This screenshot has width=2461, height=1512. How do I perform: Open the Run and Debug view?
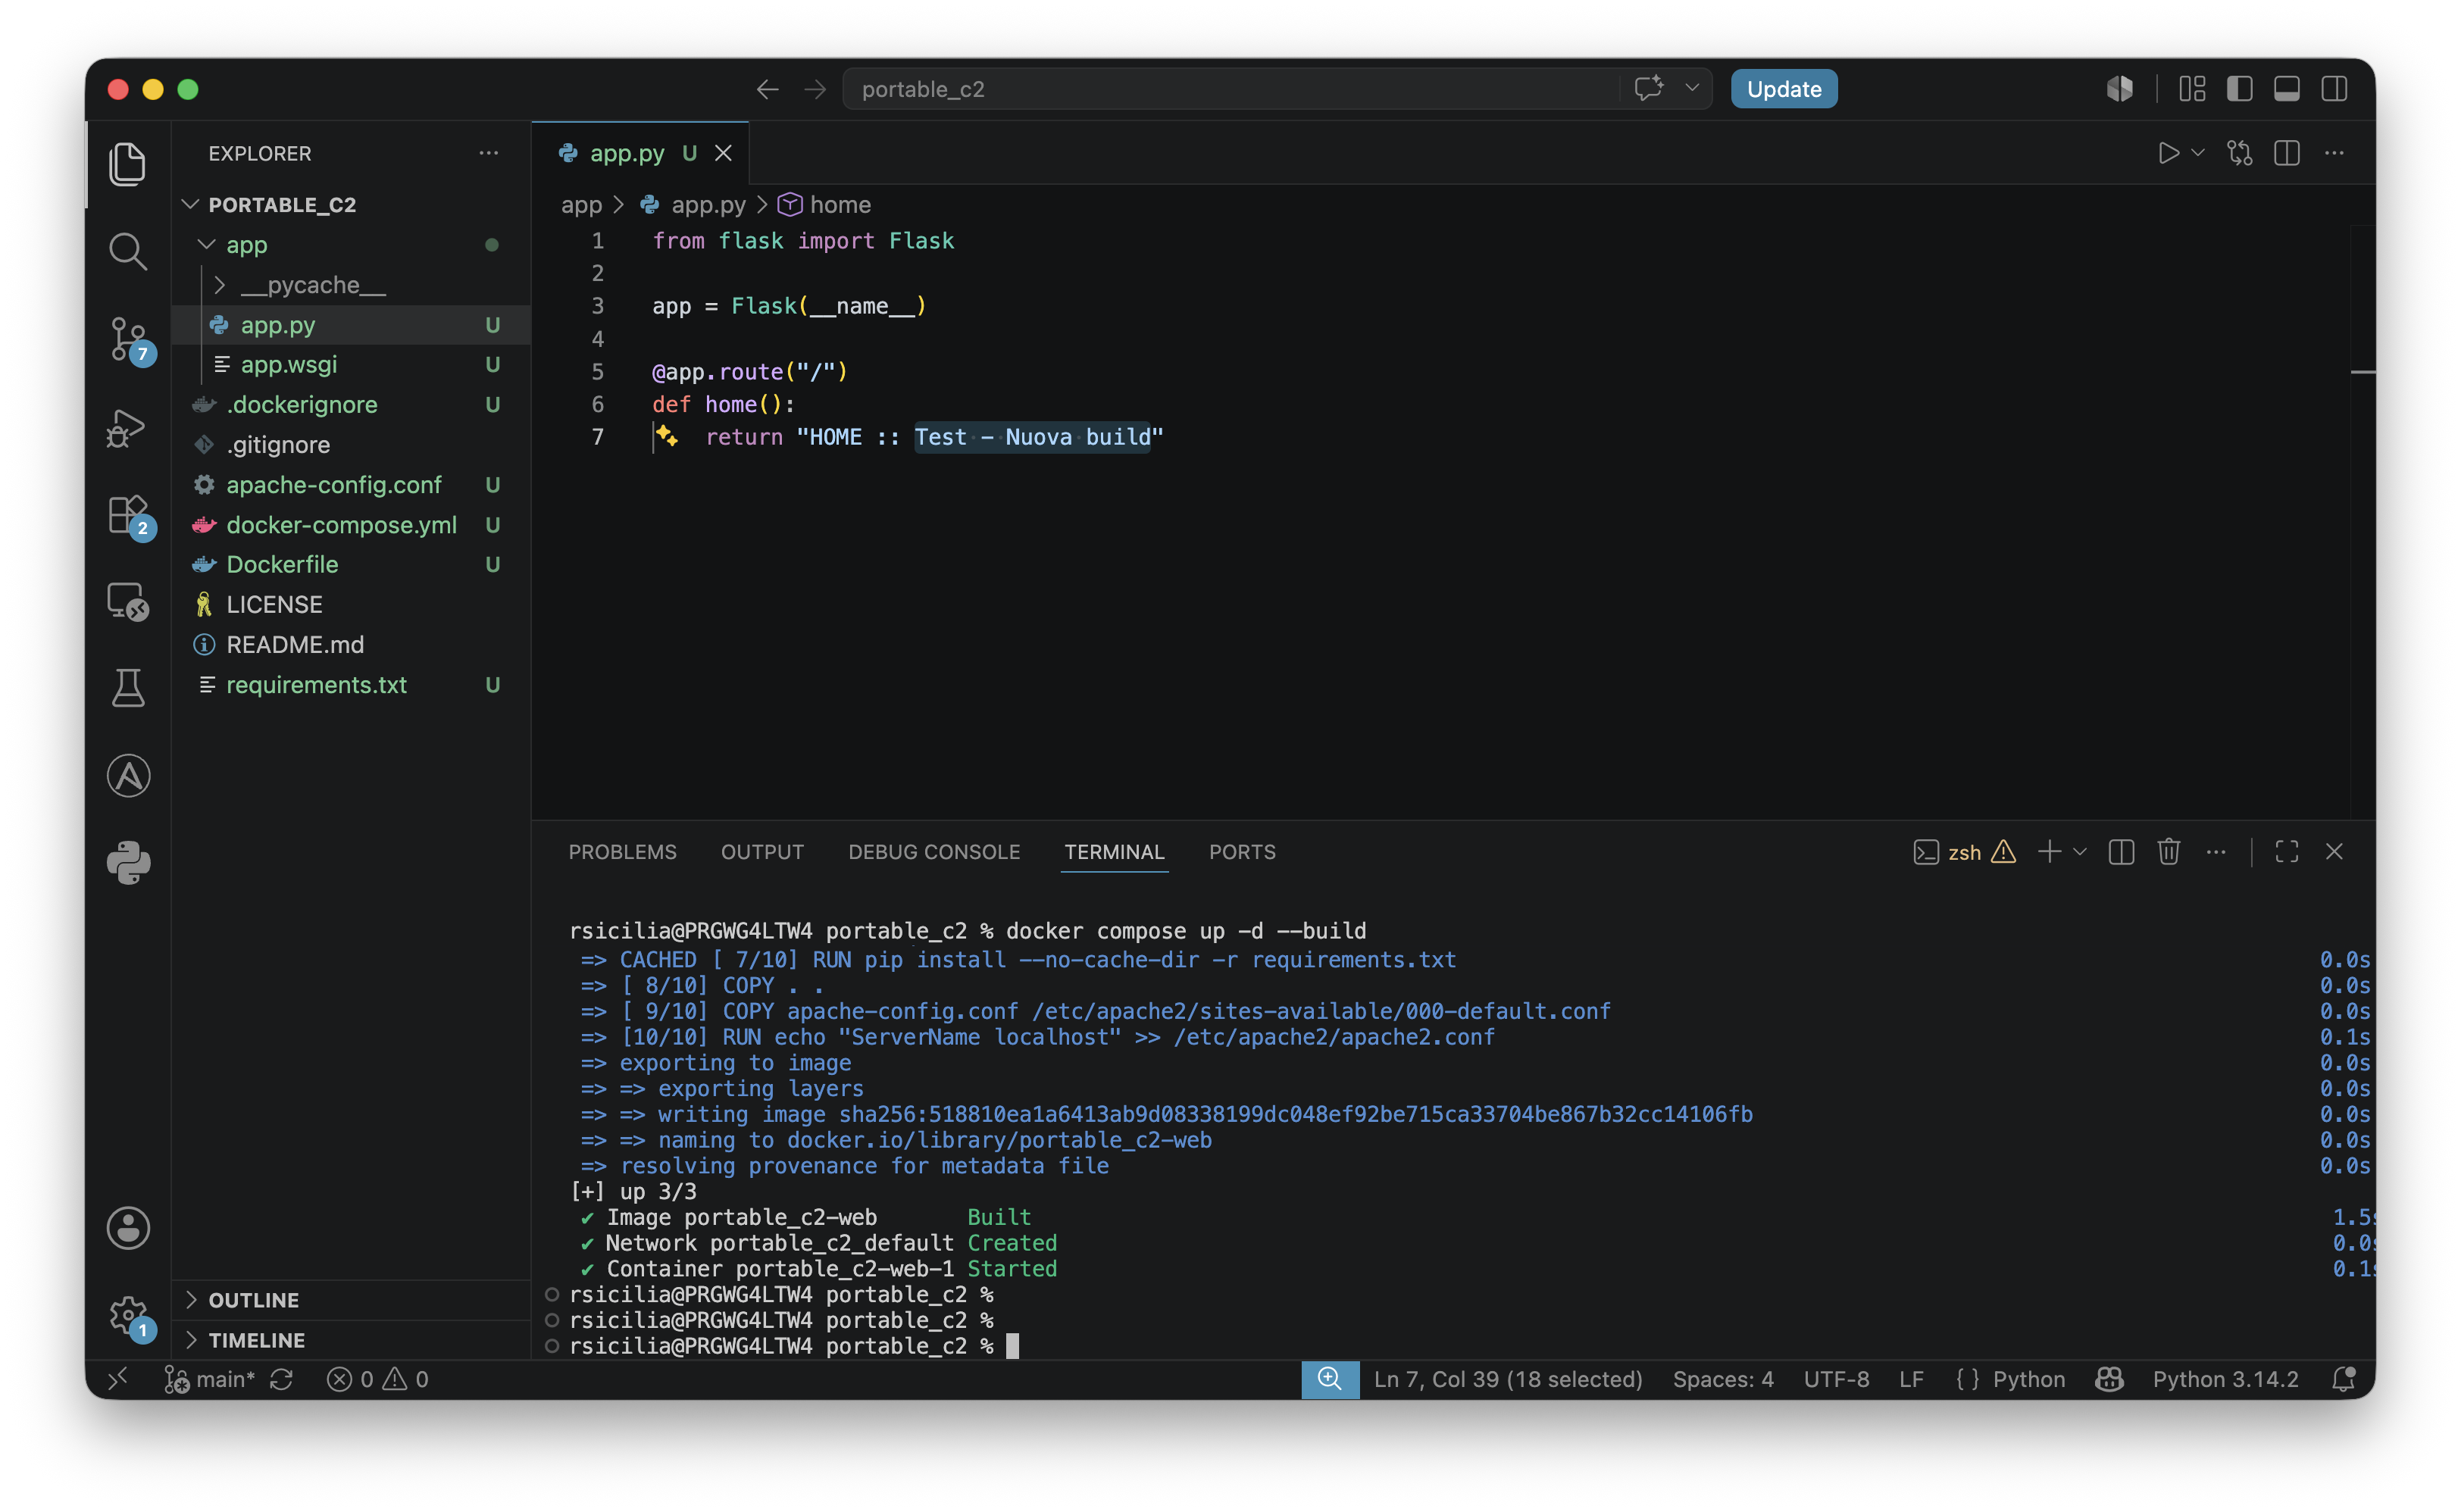[128, 428]
